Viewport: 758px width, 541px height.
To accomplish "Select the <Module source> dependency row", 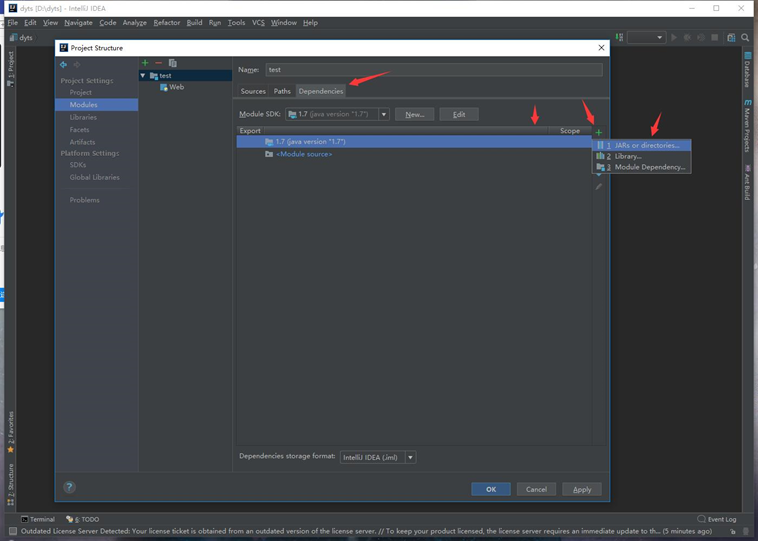I will [x=414, y=154].
